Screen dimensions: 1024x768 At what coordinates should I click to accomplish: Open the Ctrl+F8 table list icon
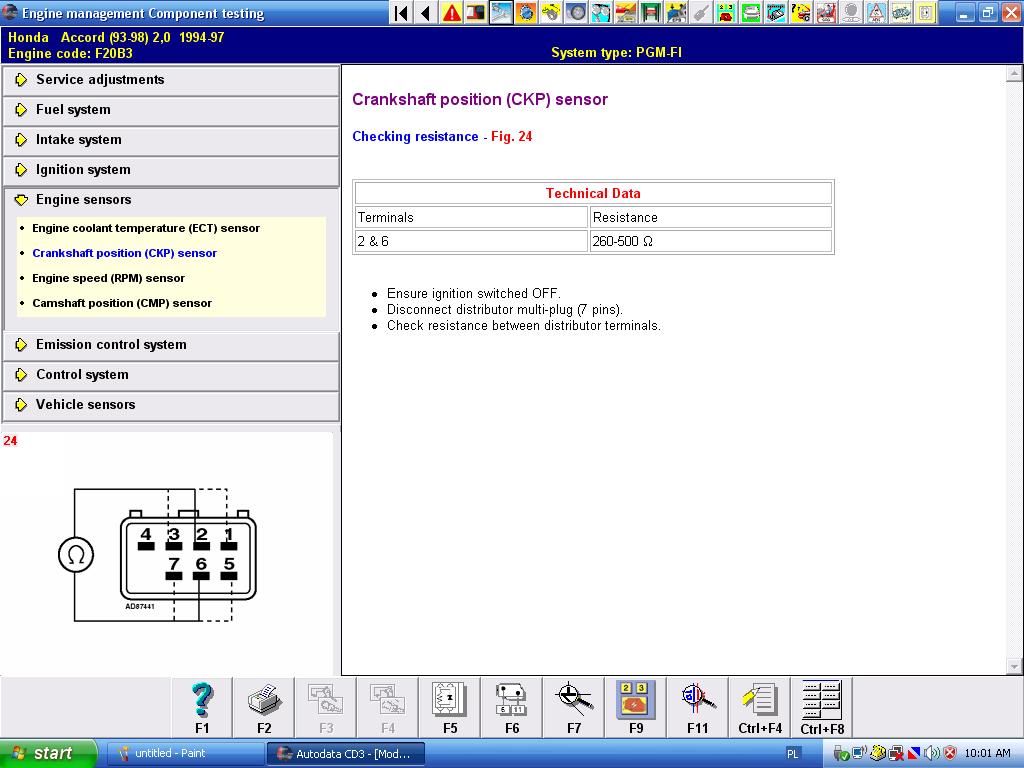[x=822, y=708]
